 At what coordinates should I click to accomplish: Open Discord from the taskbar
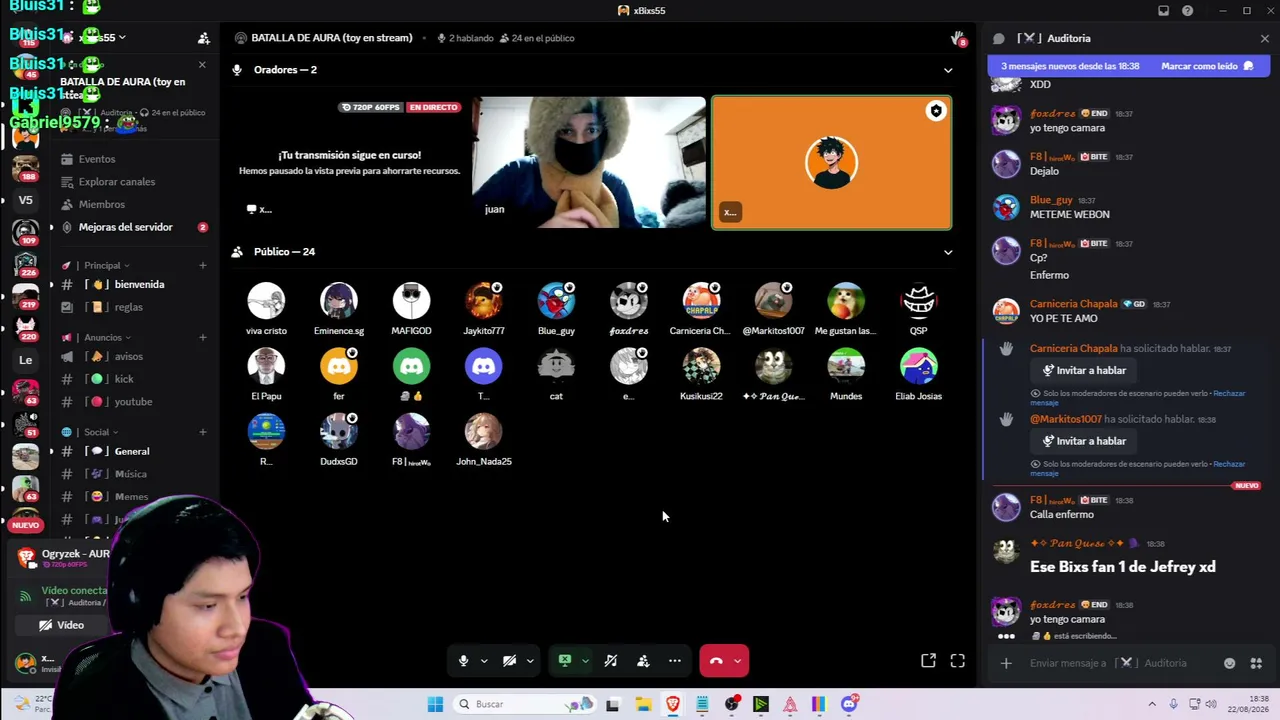[x=849, y=704]
